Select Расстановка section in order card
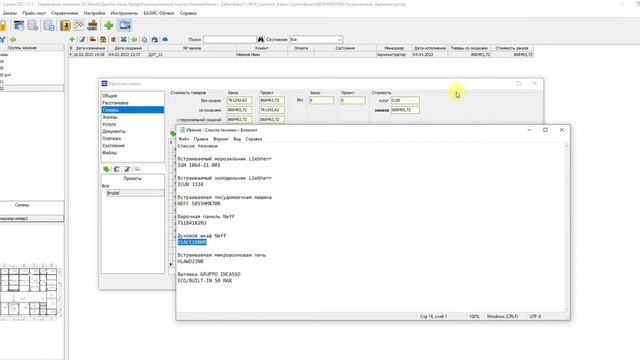Image resolution: width=640 pixels, height=360 pixels. click(x=133, y=103)
